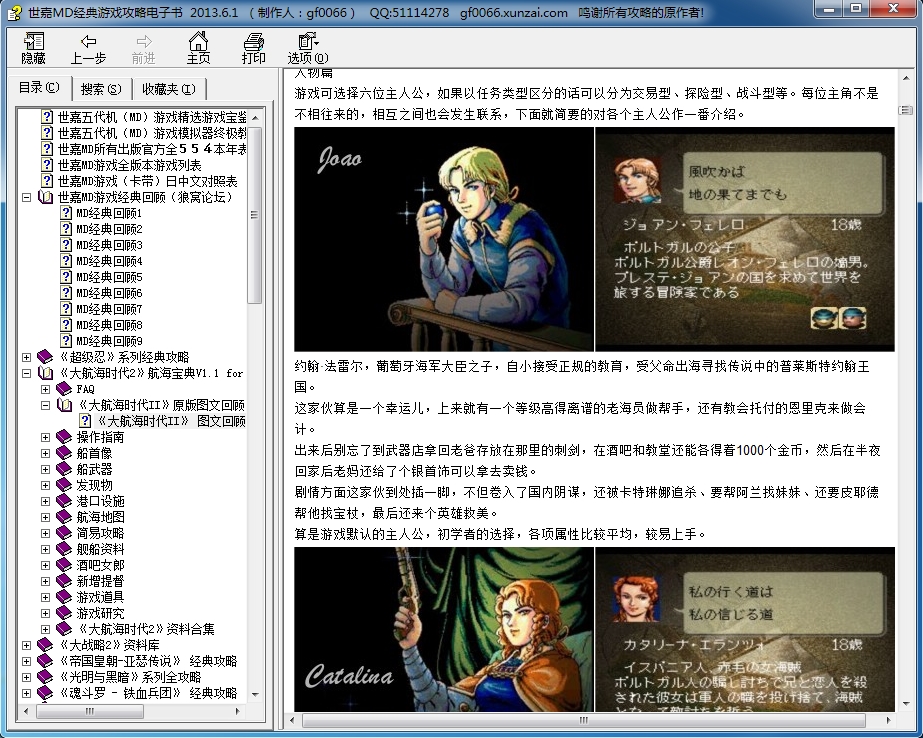This screenshot has height=738, width=923.
Task: Collapse 世嘉MD游戏经典回顾(狼窝论坛) node
Action: tap(26, 198)
